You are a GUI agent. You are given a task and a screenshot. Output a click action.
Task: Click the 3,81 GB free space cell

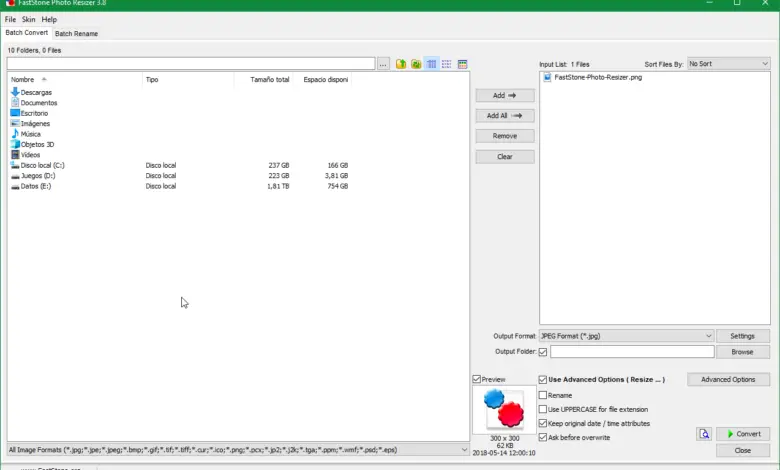336,176
